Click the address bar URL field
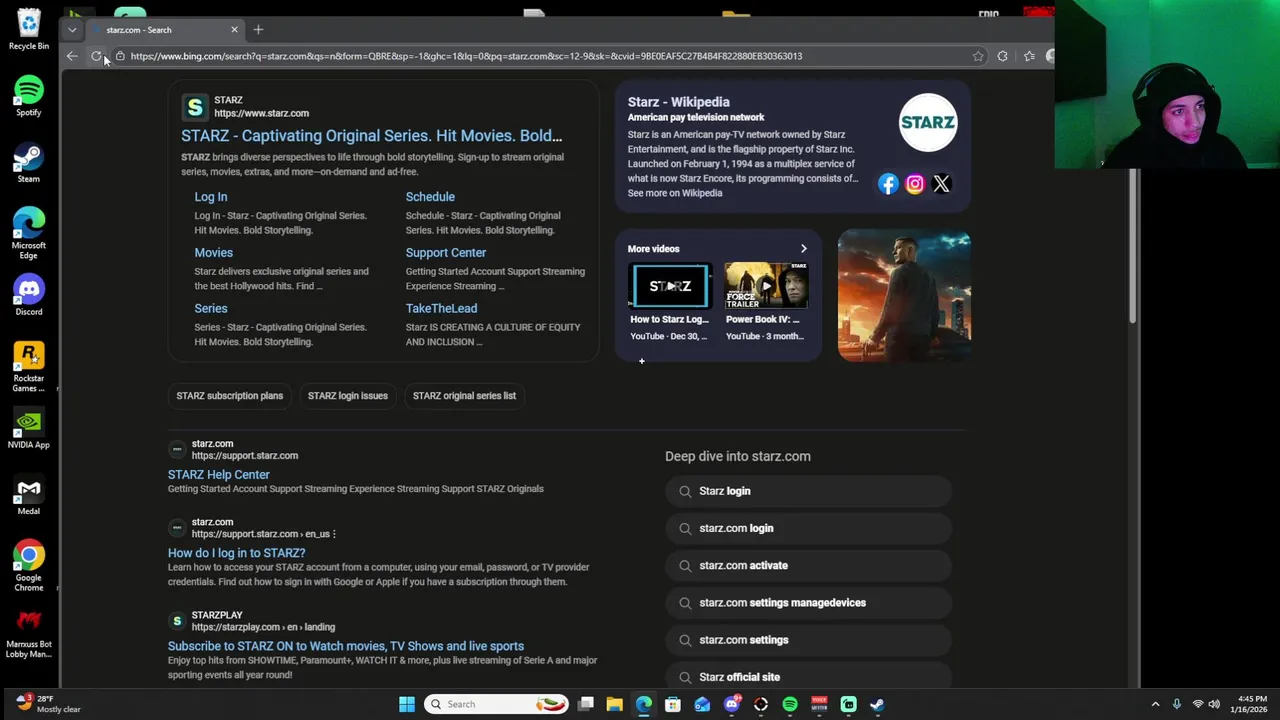Image resolution: width=1280 pixels, height=720 pixels. point(540,56)
